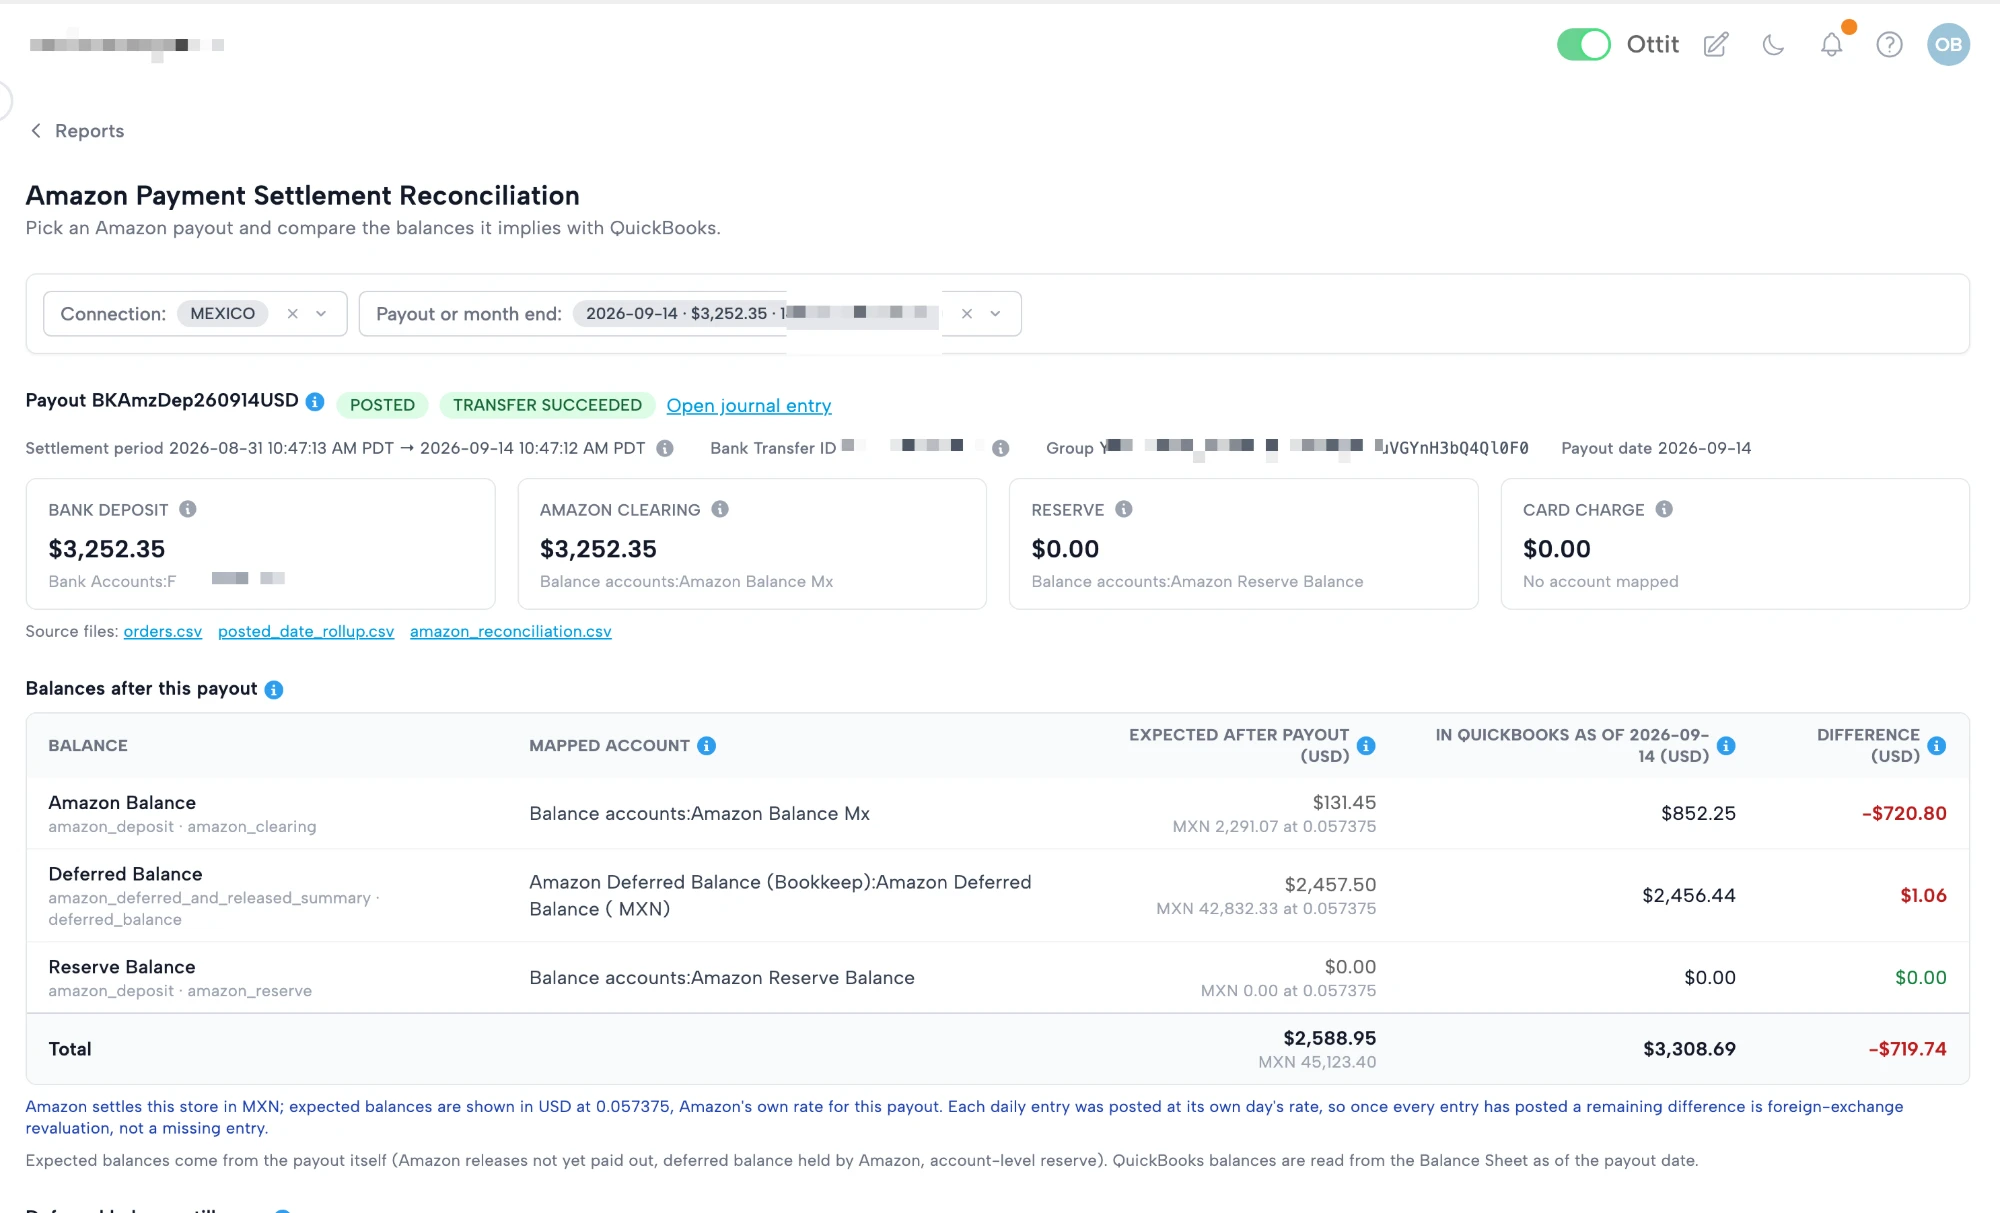Image resolution: width=2000 pixels, height=1213 pixels.
Task: Click info icon after Settlement period
Action: (x=665, y=448)
